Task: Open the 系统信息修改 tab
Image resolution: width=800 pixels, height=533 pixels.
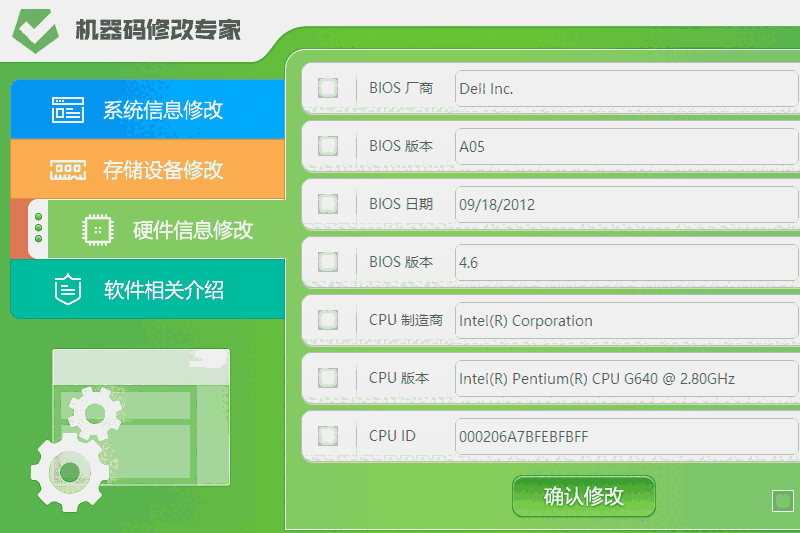Action: (x=163, y=110)
